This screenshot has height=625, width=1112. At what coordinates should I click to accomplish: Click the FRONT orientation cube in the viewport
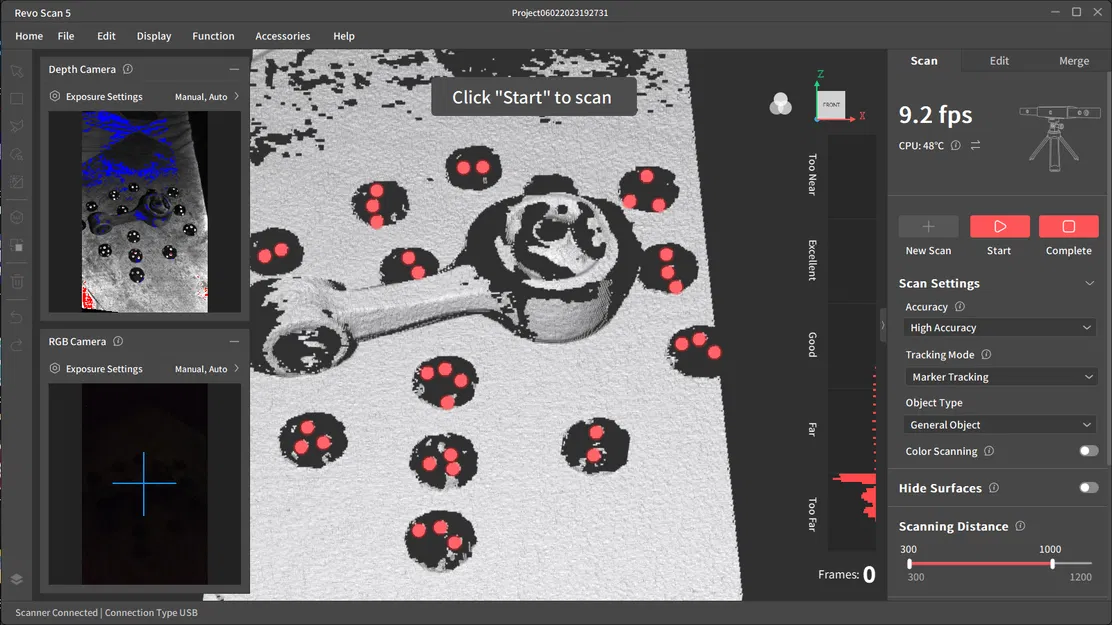833,103
